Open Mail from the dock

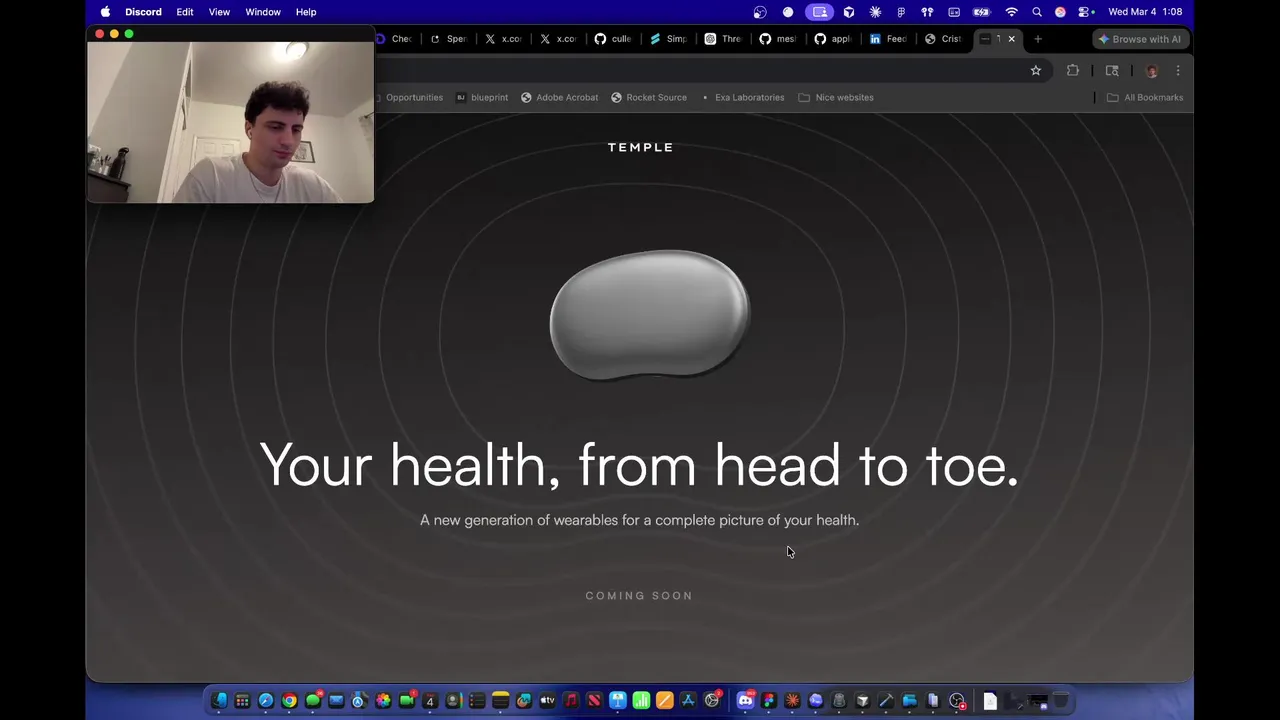336,701
